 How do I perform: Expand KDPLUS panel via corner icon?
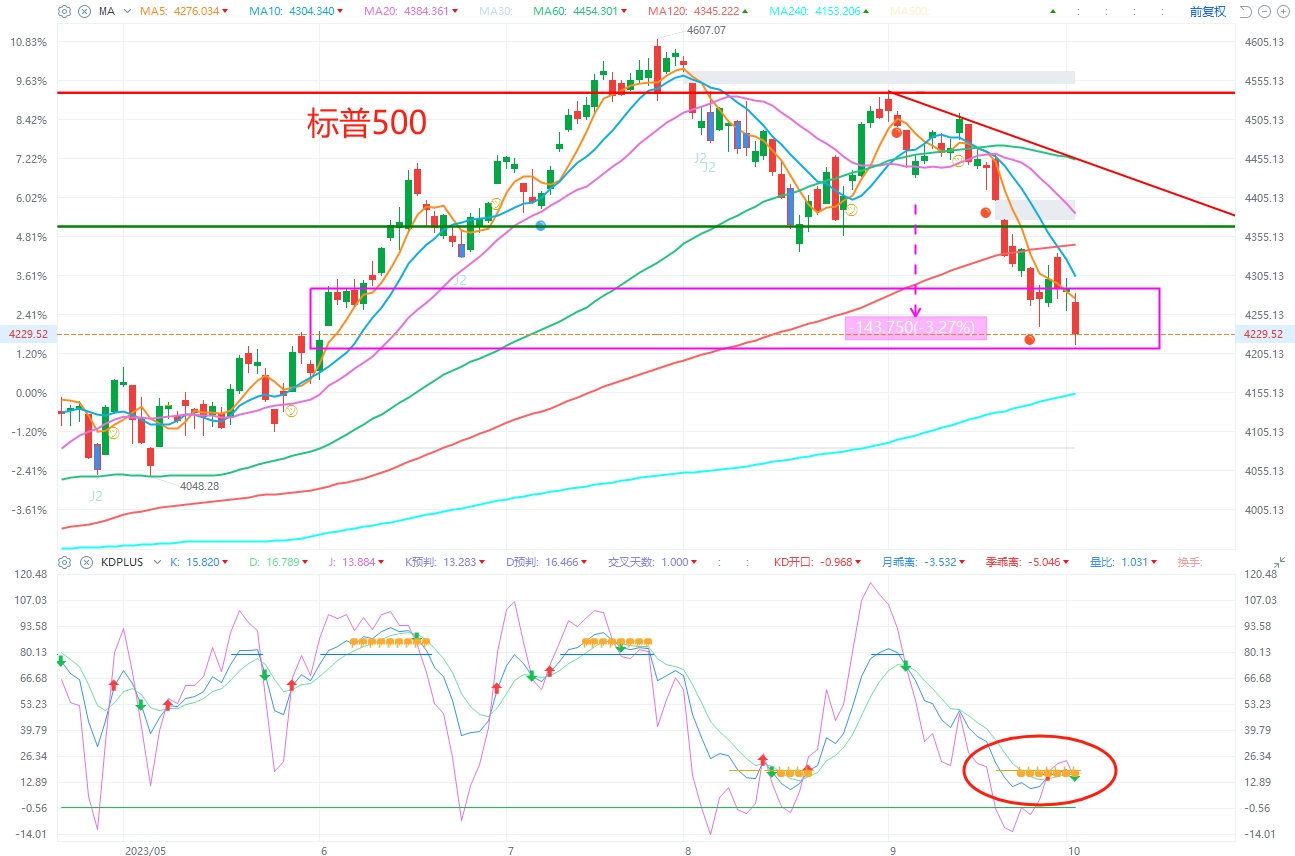point(1280,562)
